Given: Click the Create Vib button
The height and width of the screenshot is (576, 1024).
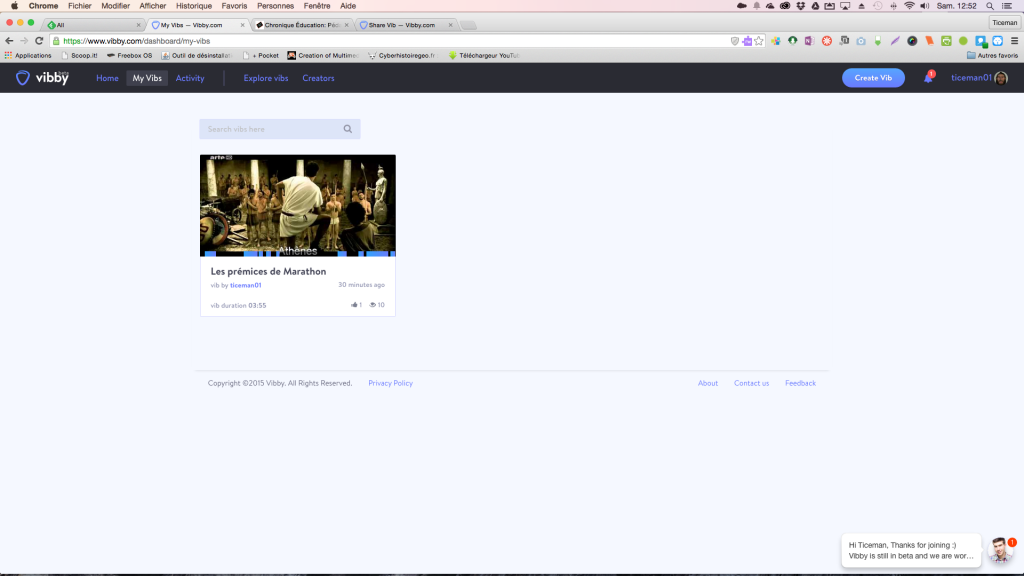Looking at the screenshot, I should (x=873, y=78).
